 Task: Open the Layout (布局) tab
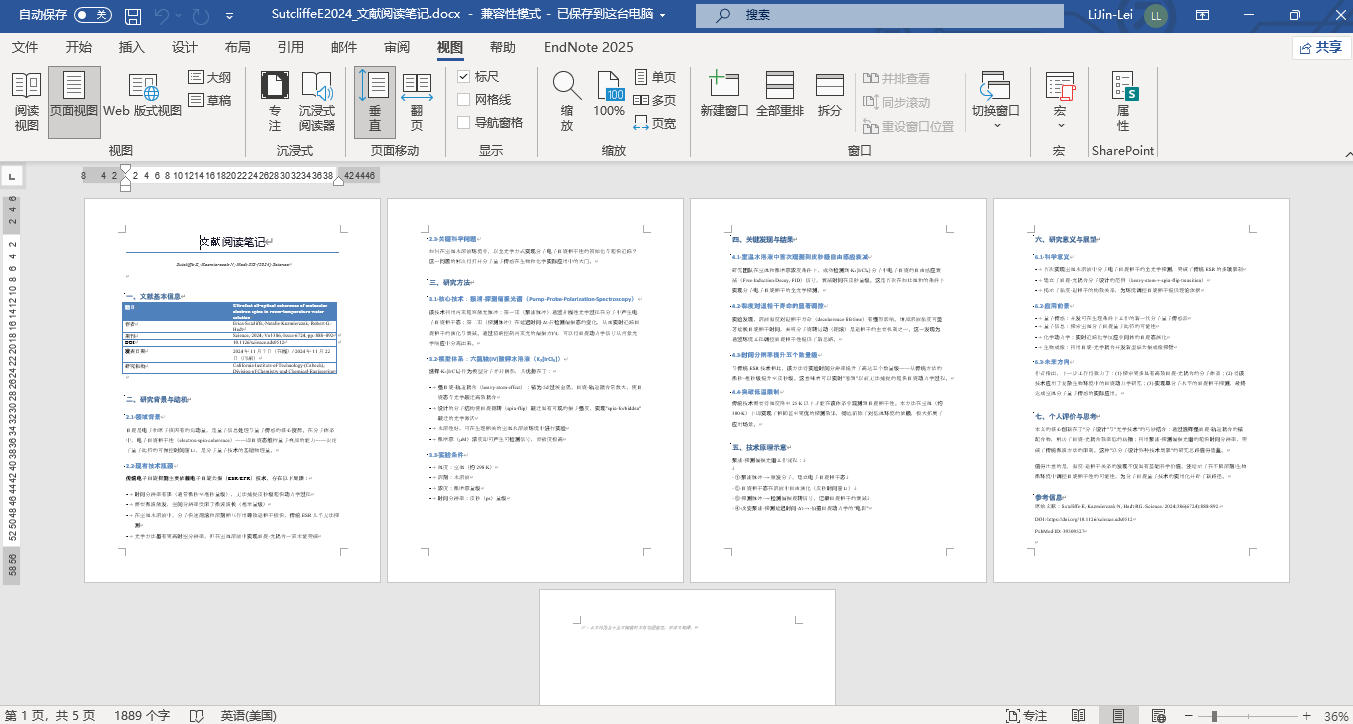pyautogui.click(x=238, y=47)
